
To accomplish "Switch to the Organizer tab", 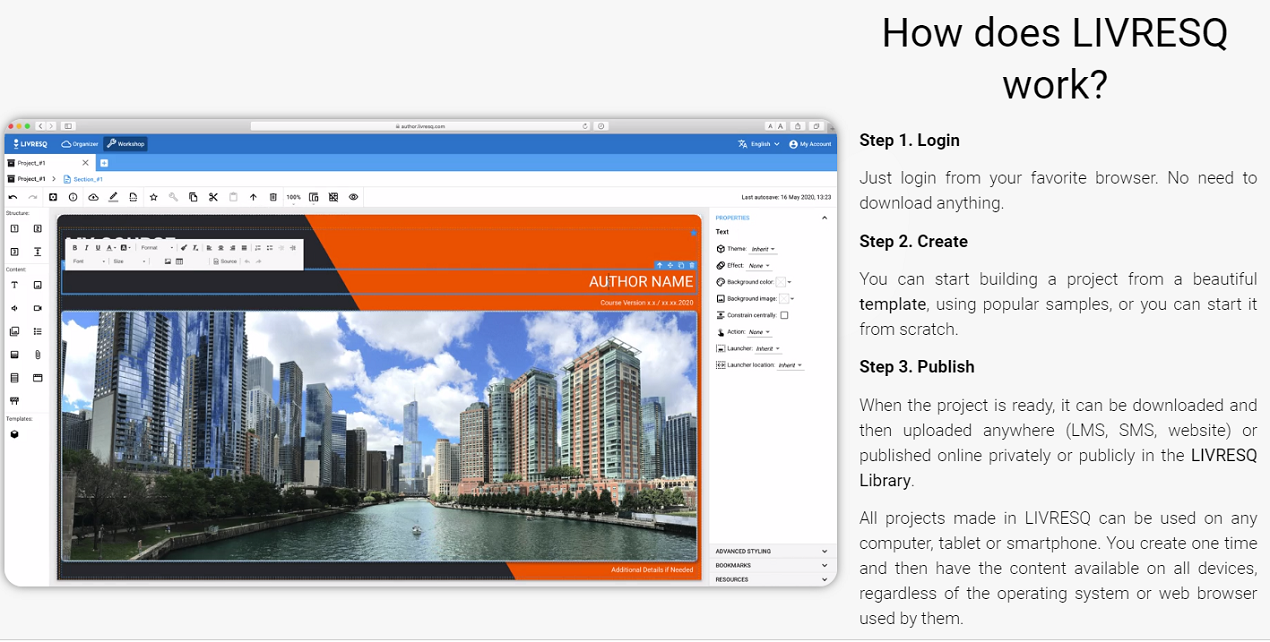I will click(x=80, y=144).
